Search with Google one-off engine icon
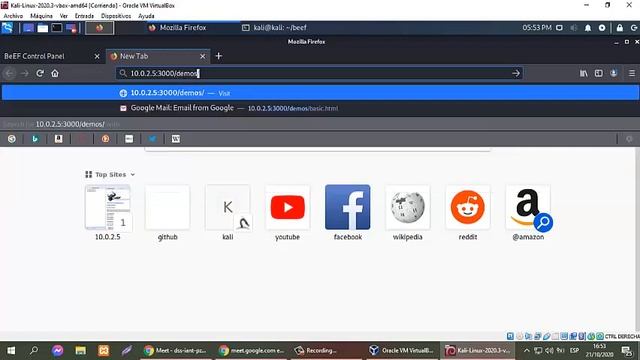The width and height of the screenshot is (640, 360). [x=12, y=139]
